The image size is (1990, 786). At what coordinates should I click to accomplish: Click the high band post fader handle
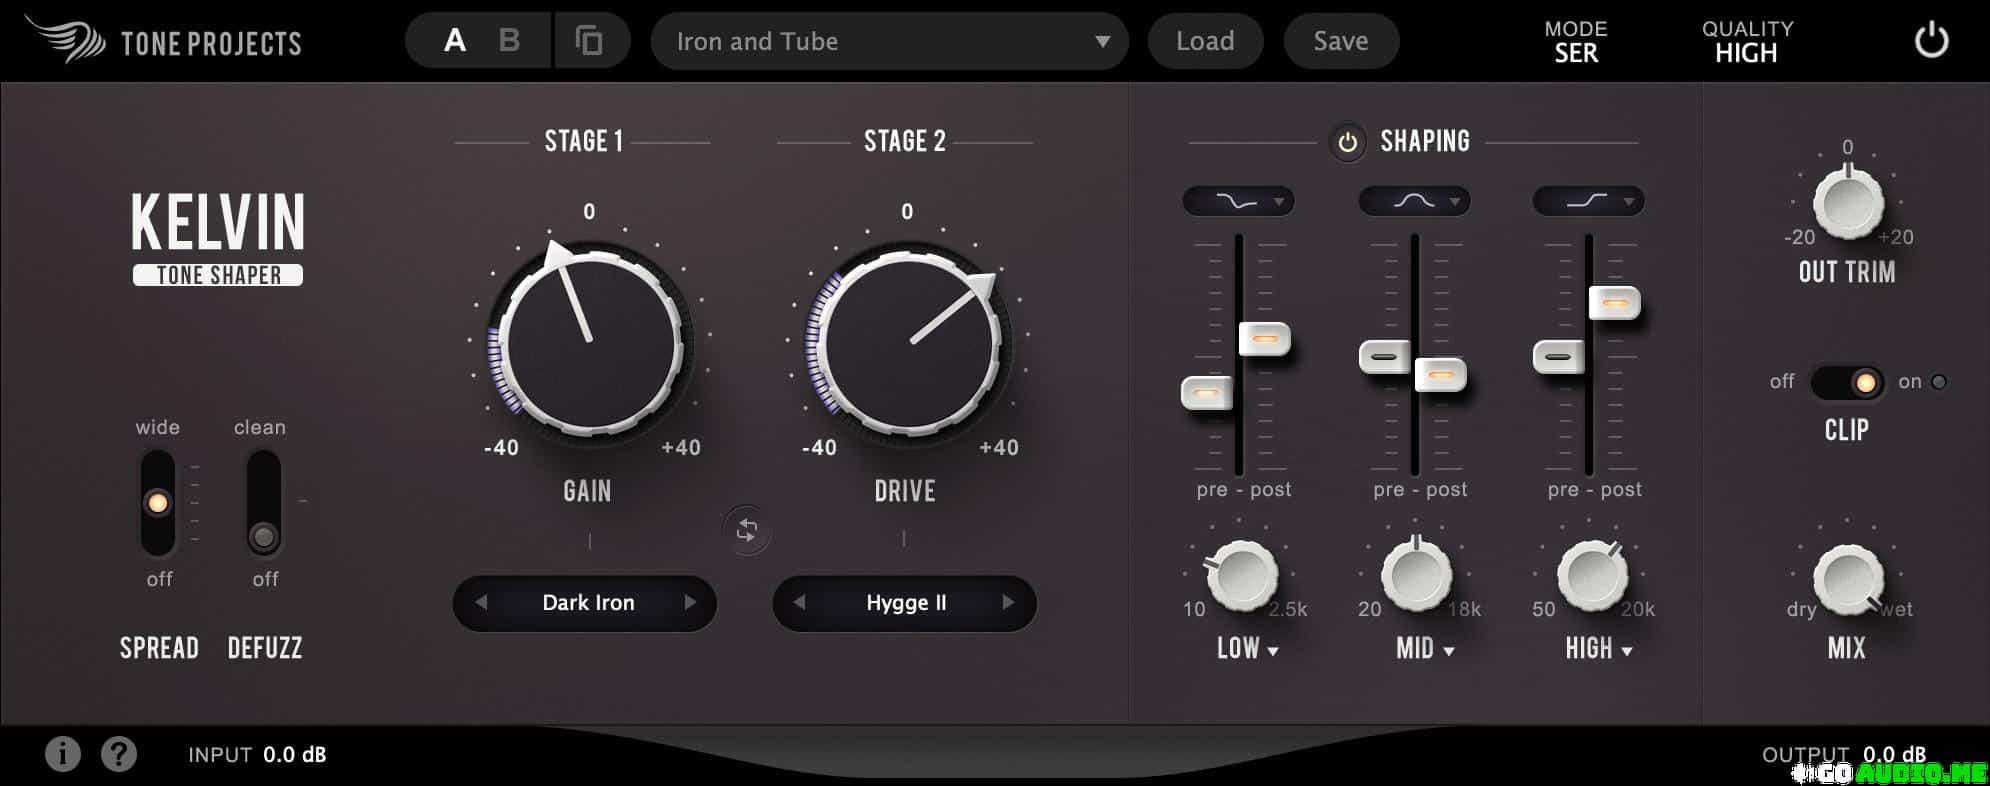coord(1615,301)
